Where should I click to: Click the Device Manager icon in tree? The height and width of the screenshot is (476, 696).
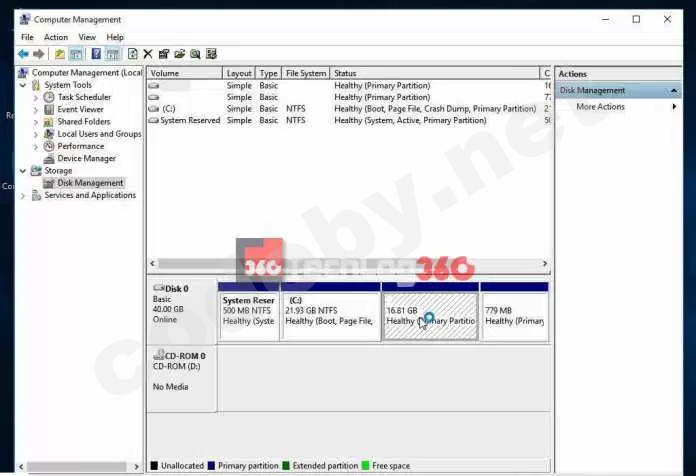click(49, 159)
